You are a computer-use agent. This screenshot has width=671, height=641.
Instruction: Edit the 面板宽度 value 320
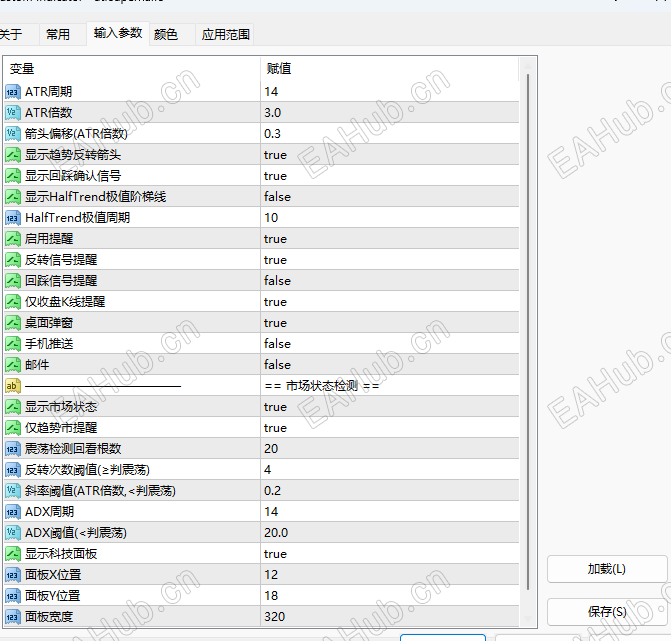click(x=389, y=617)
